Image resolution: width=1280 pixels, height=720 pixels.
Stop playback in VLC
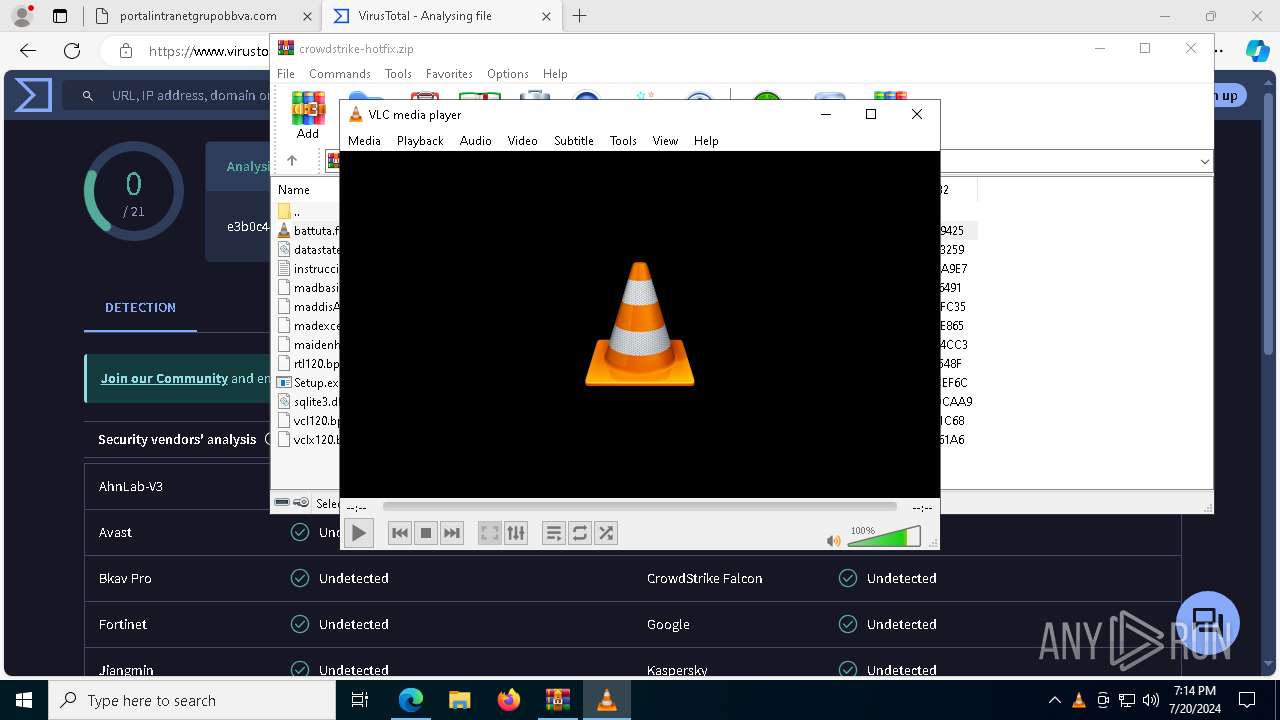(x=426, y=533)
